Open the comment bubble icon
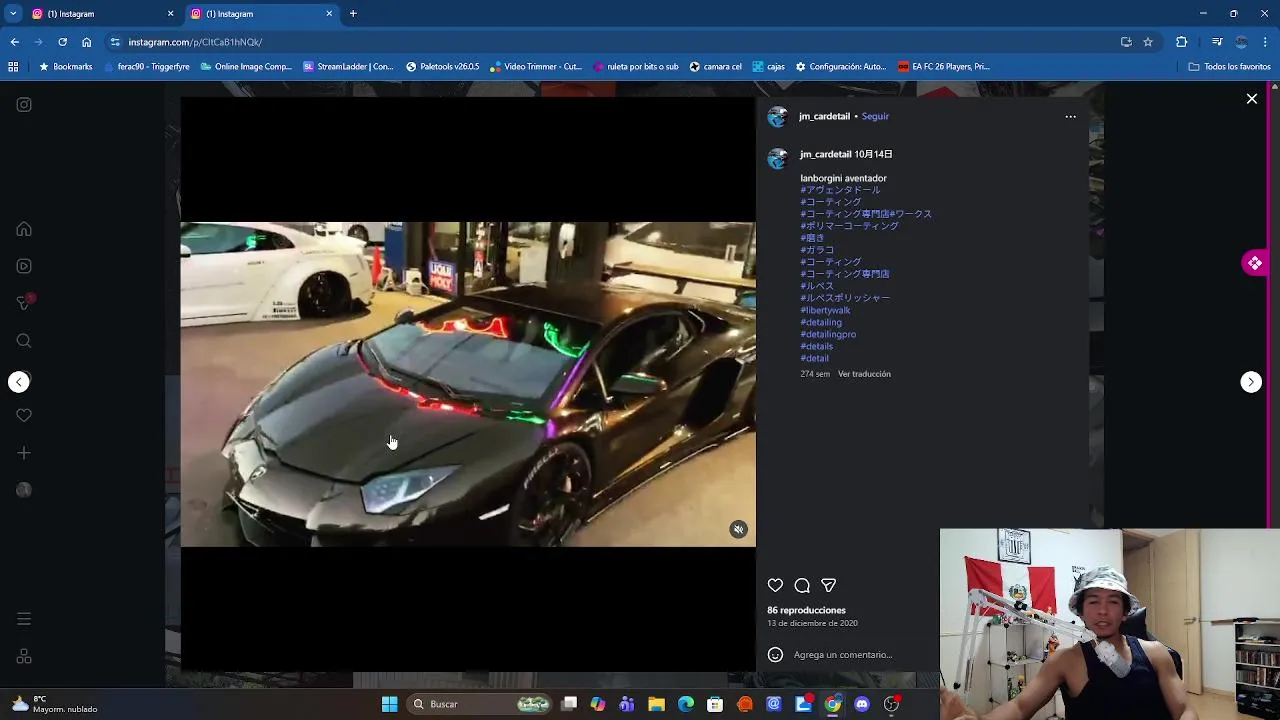 pyautogui.click(x=802, y=585)
